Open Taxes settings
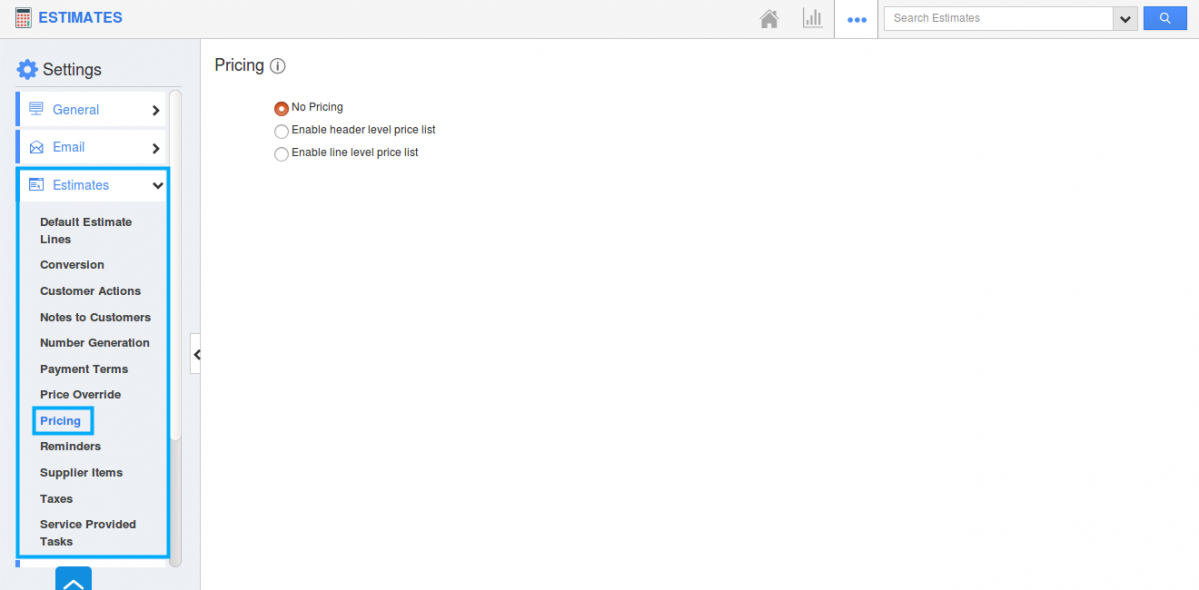Screen dimensions: 1199x590 [57, 498]
